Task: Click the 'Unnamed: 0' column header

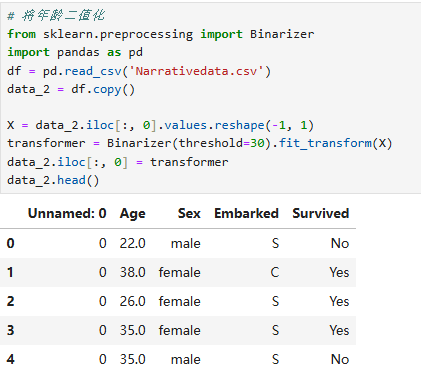Action: [x=67, y=213]
